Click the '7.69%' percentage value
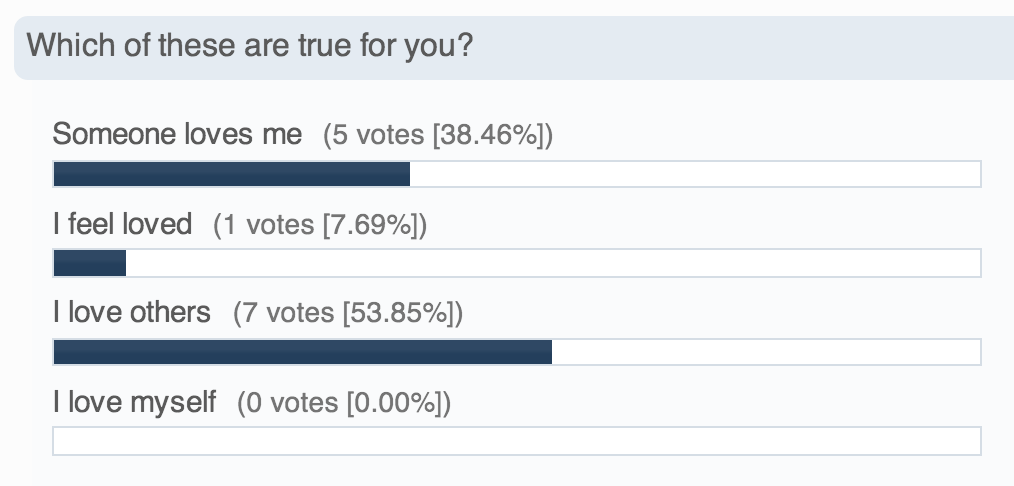This screenshot has width=1014, height=486. (x=371, y=225)
